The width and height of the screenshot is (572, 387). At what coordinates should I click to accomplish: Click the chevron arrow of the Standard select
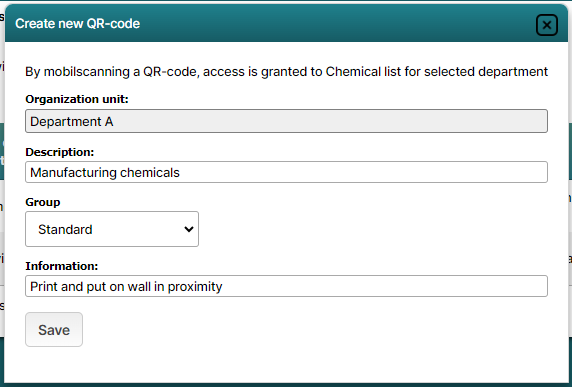[x=189, y=229]
